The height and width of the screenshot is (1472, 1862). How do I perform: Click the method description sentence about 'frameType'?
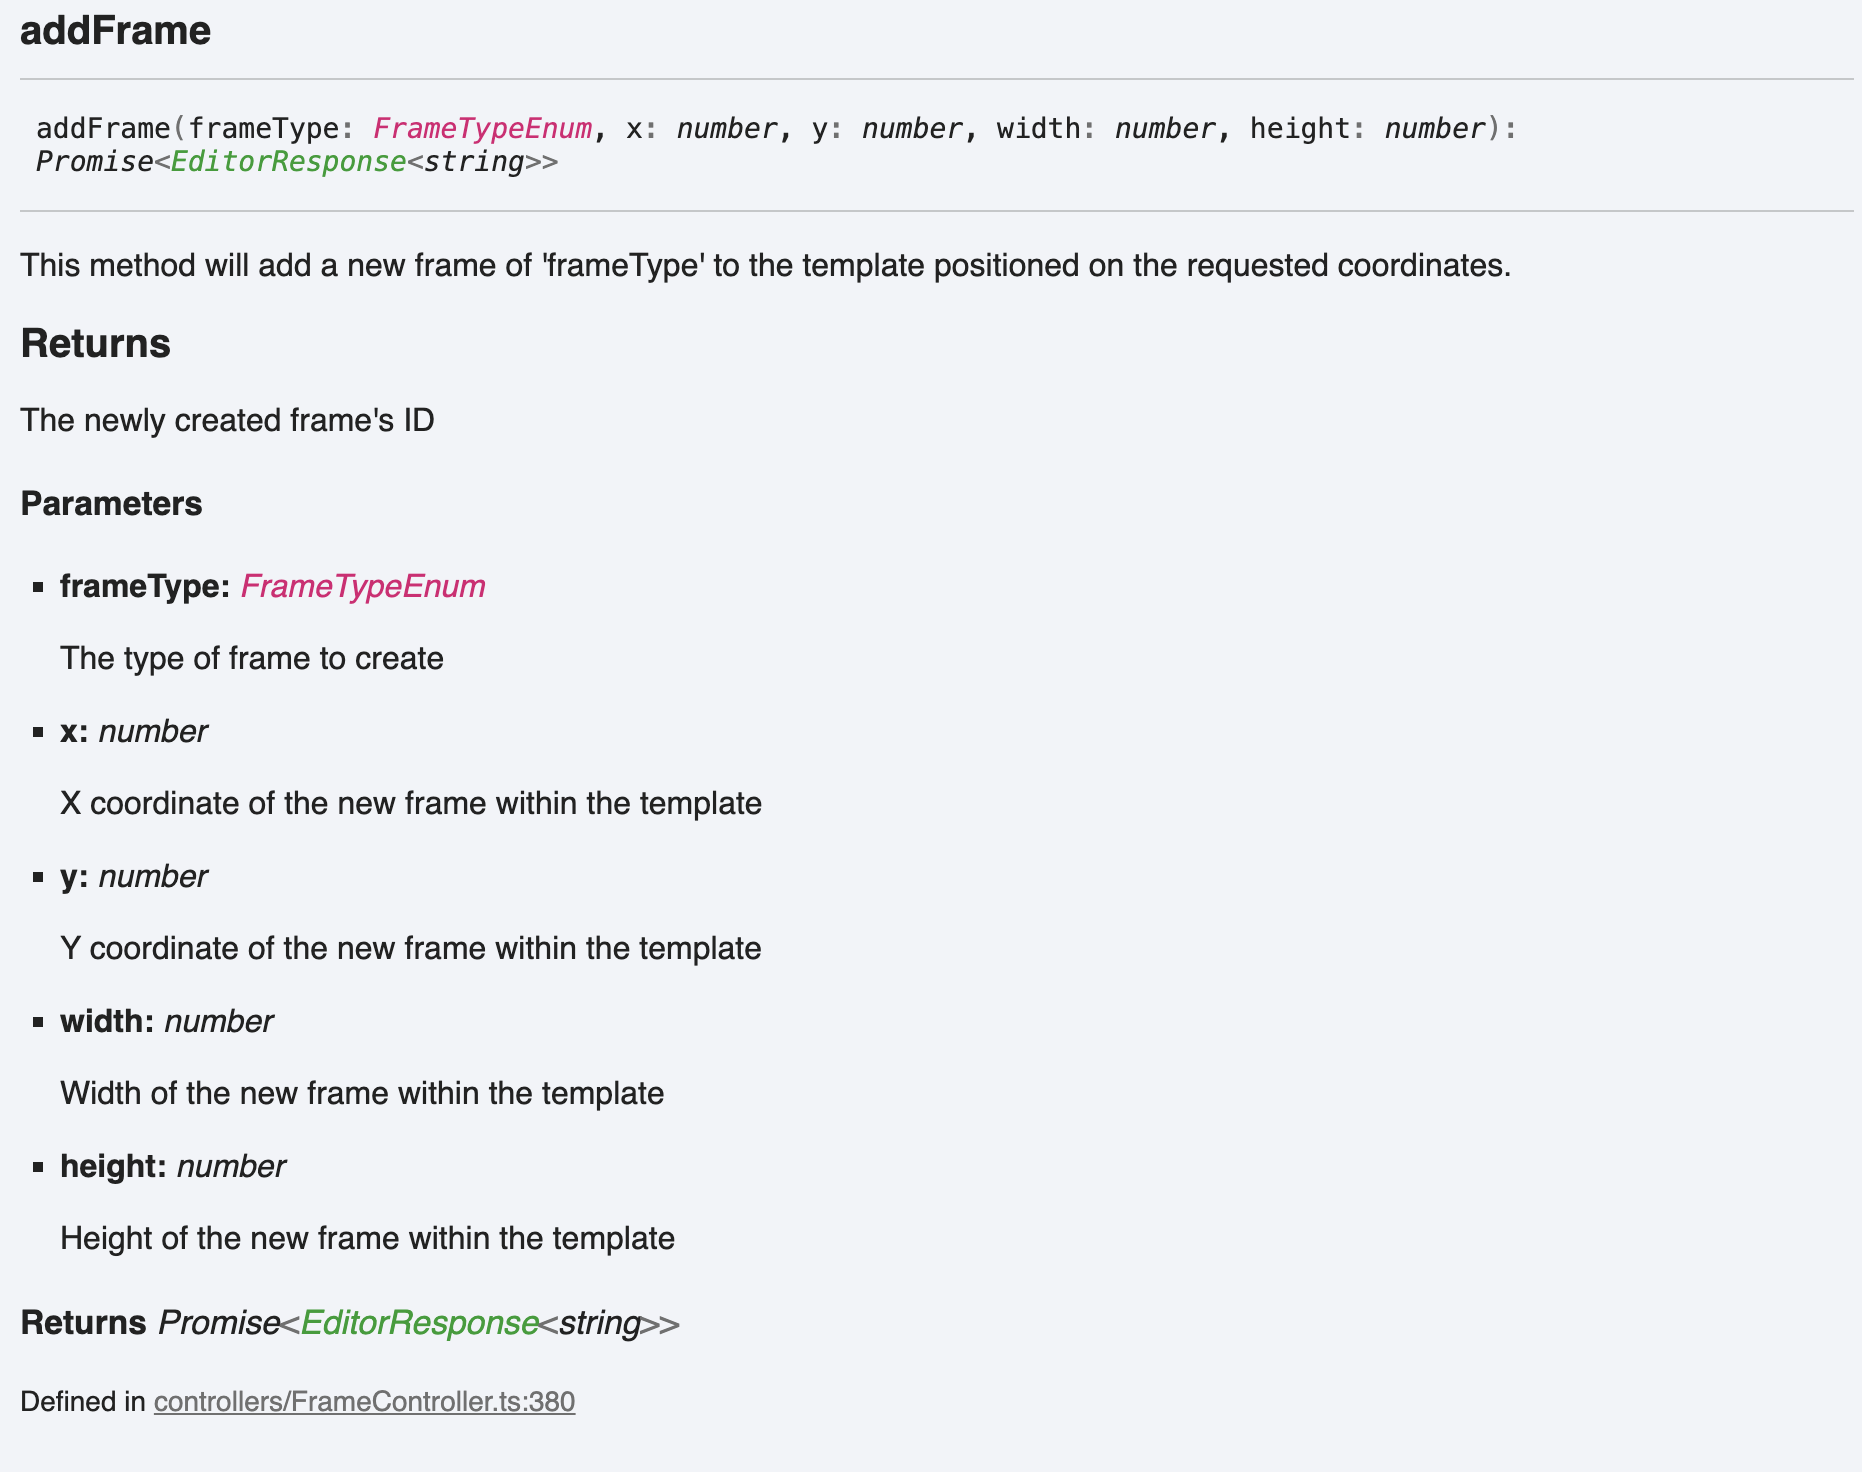765,266
